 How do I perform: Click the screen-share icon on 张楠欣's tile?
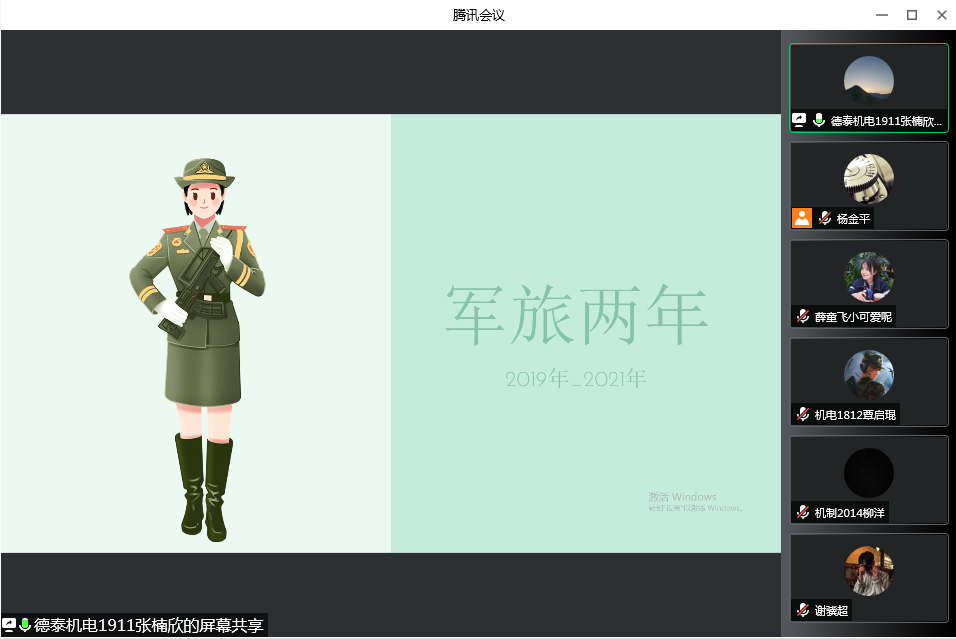pos(799,120)
